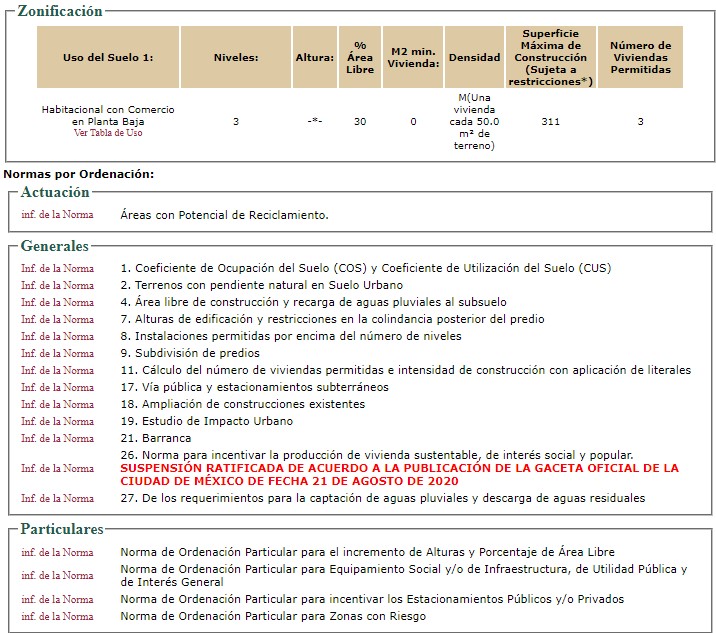
Task: Click the Densidad column header
Action: pyautogui.click(x=474, y=57)
